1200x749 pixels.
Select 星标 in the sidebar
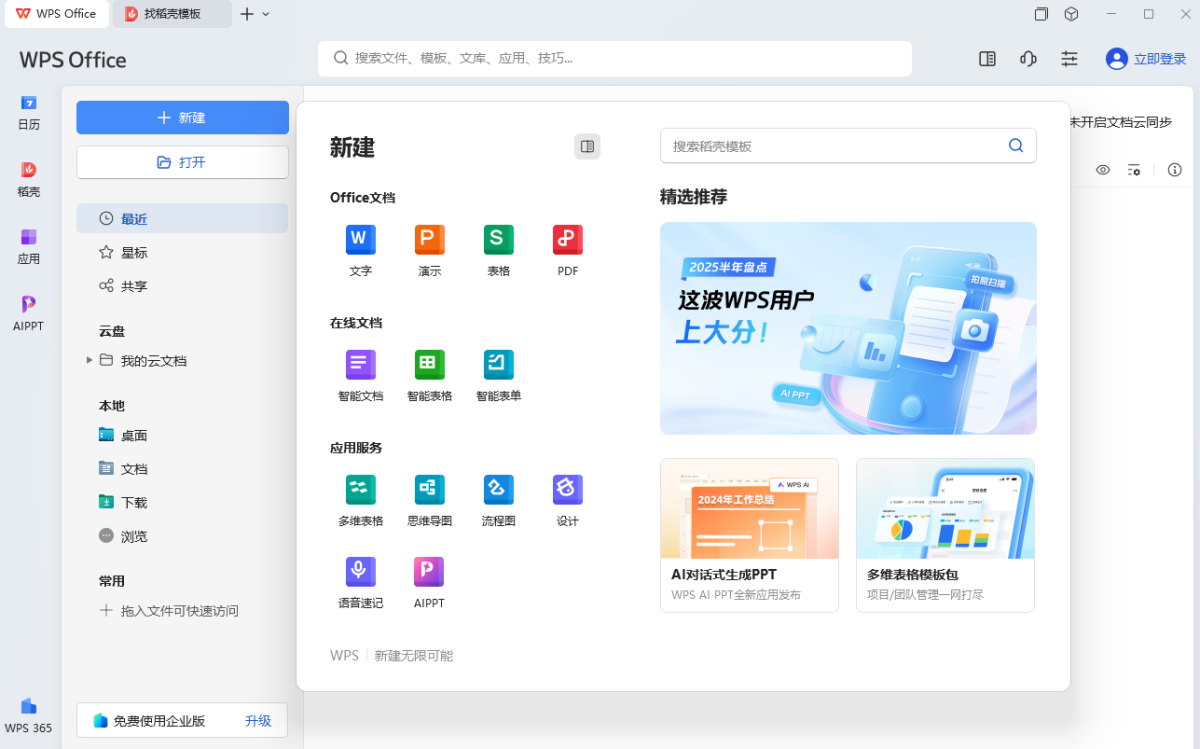point(134,253)
